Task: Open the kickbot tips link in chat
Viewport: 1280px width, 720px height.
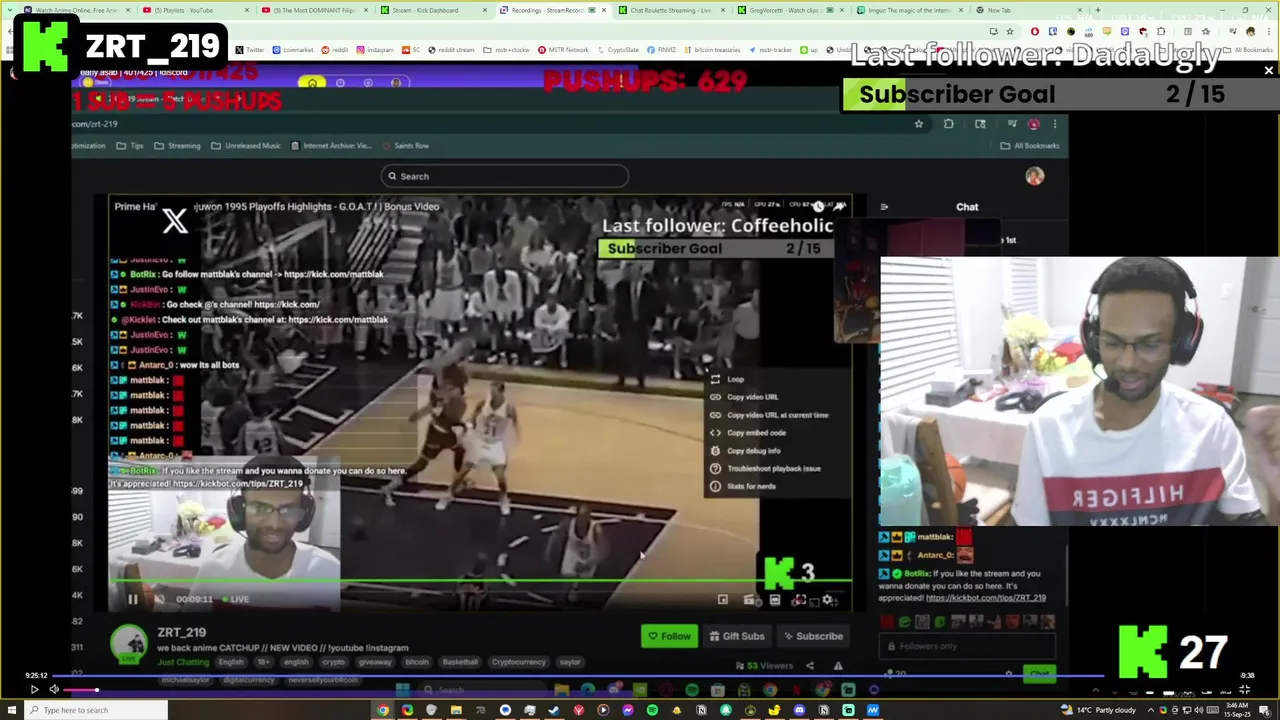Action: click(x=986, y=598)
